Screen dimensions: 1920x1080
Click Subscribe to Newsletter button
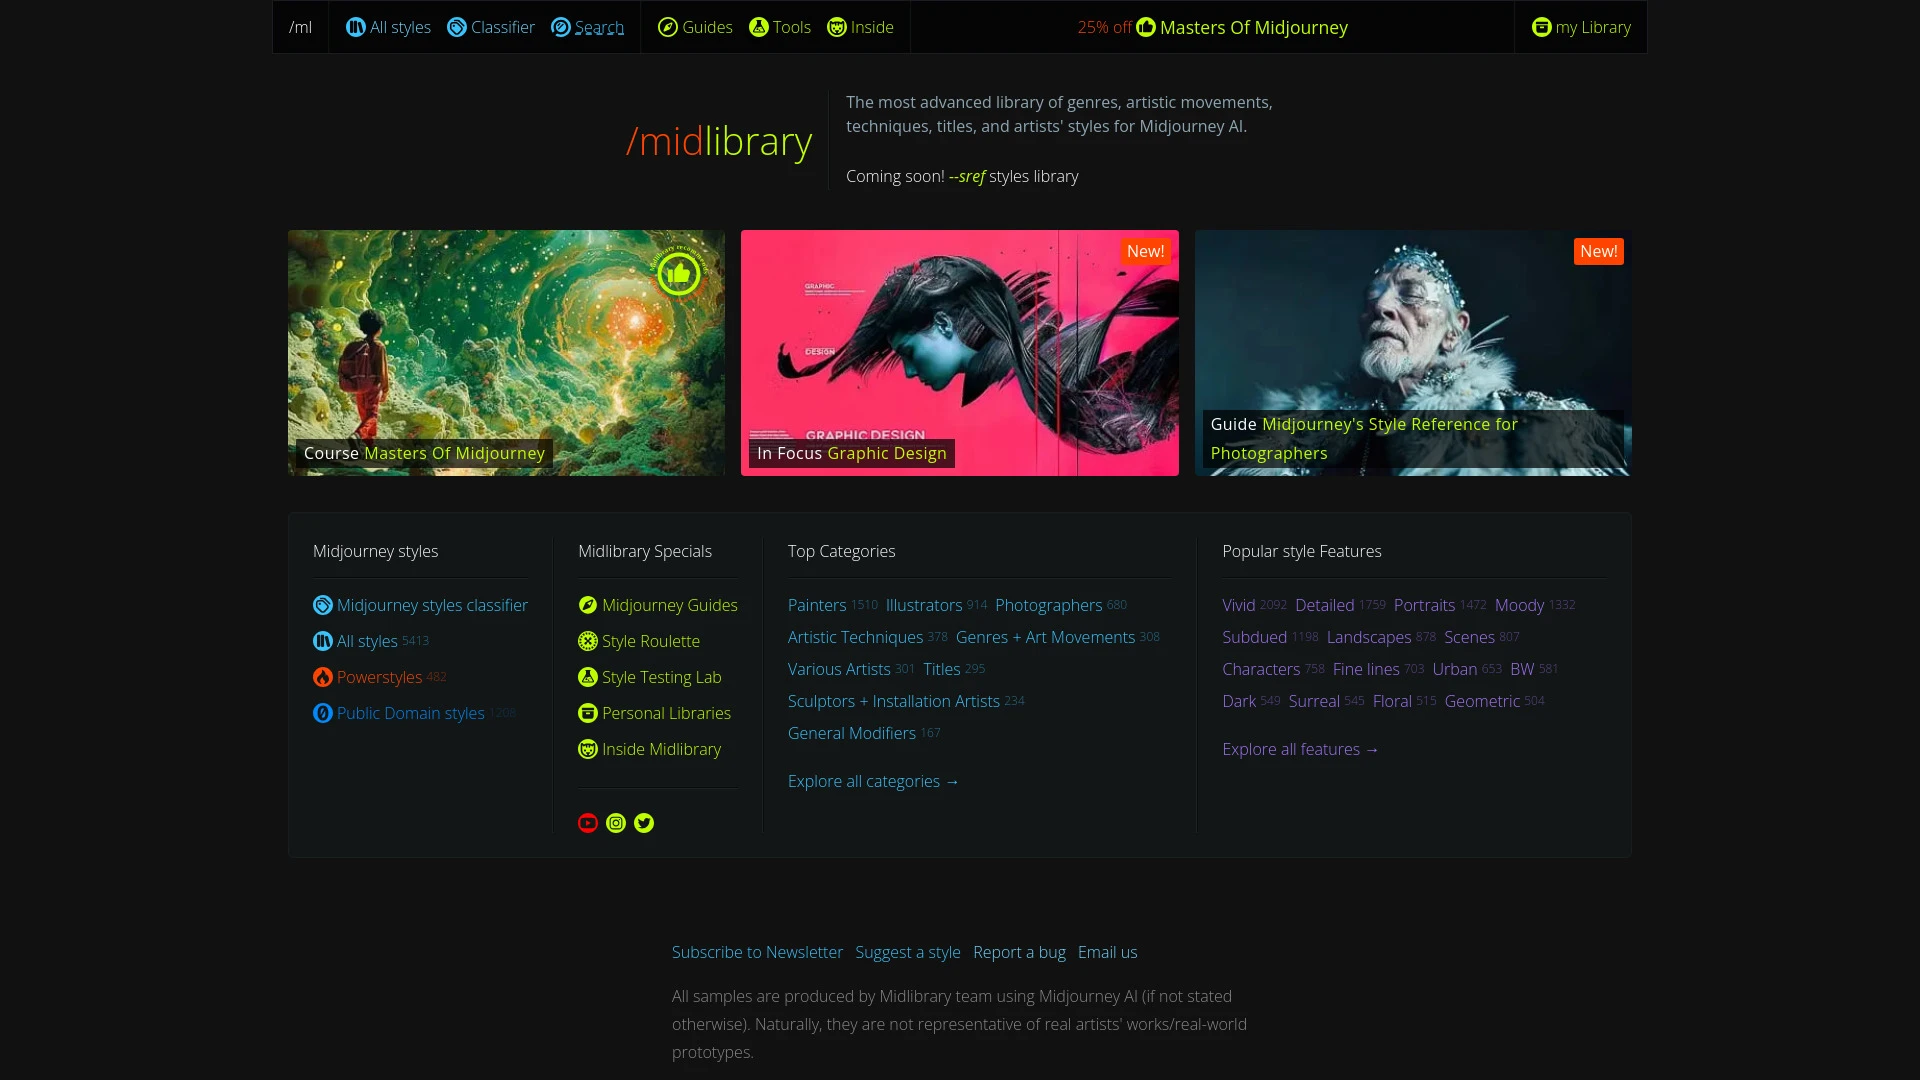tap(758, 951)
